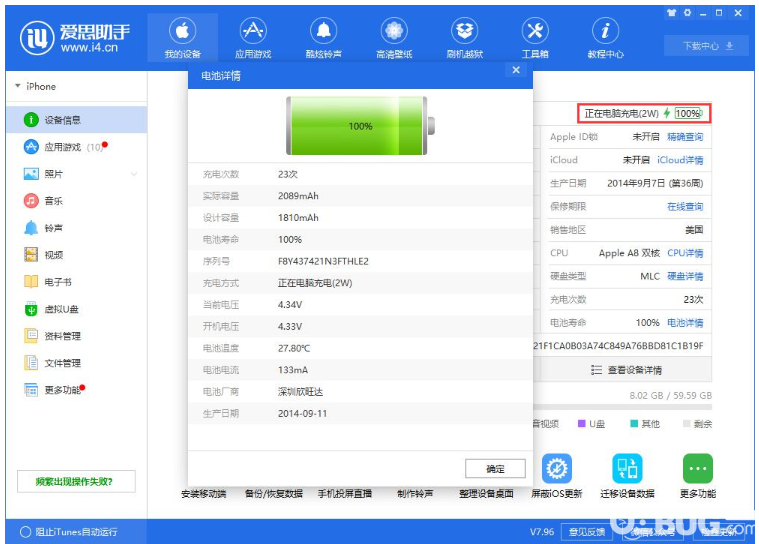Viewport: 759px width, 544px height.
Task: Select 视频 in the sidebar
Action: (76, 255)
